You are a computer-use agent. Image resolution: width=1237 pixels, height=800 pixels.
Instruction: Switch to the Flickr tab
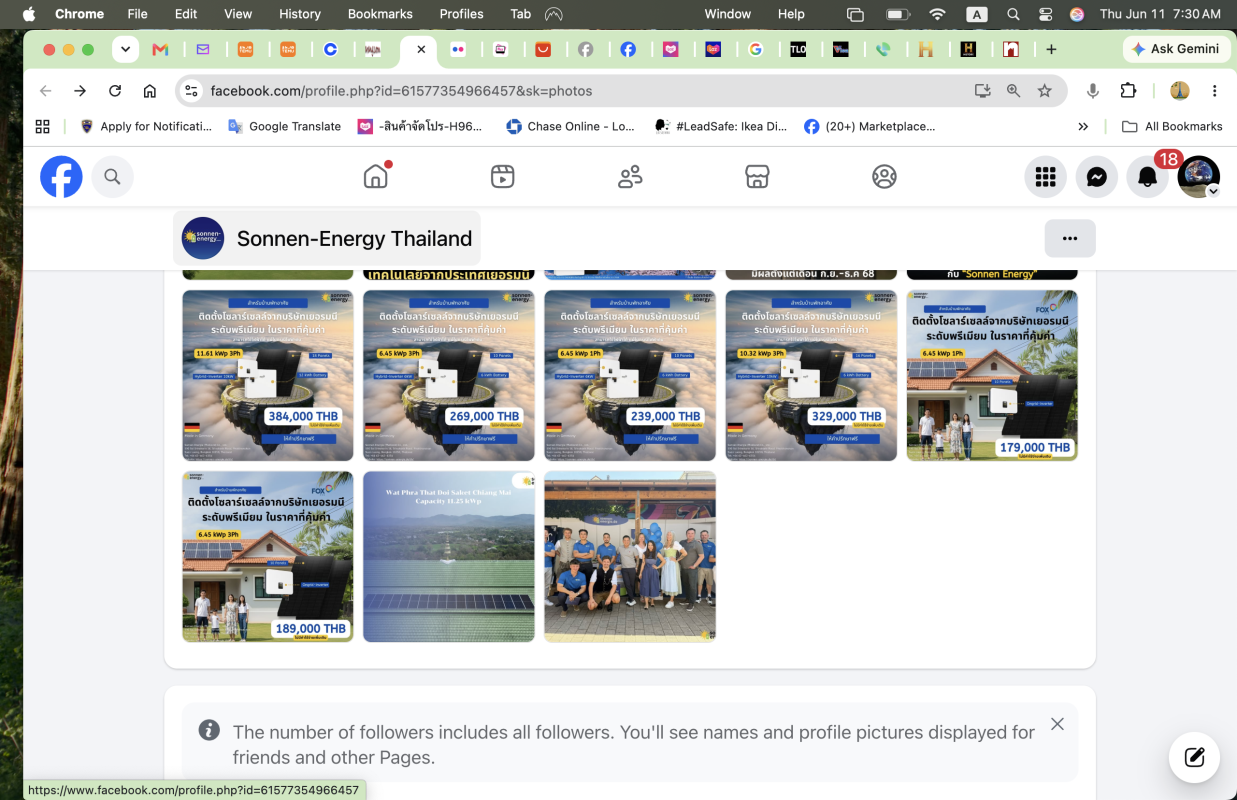458,49
